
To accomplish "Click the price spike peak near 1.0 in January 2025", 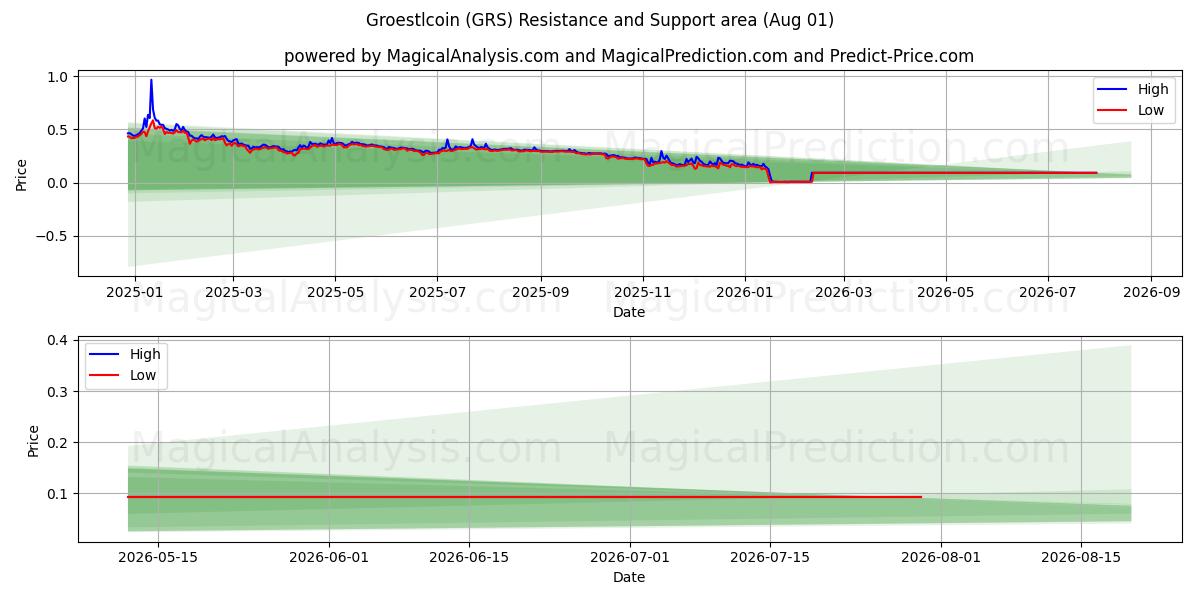I will click(x=151, y=80).
